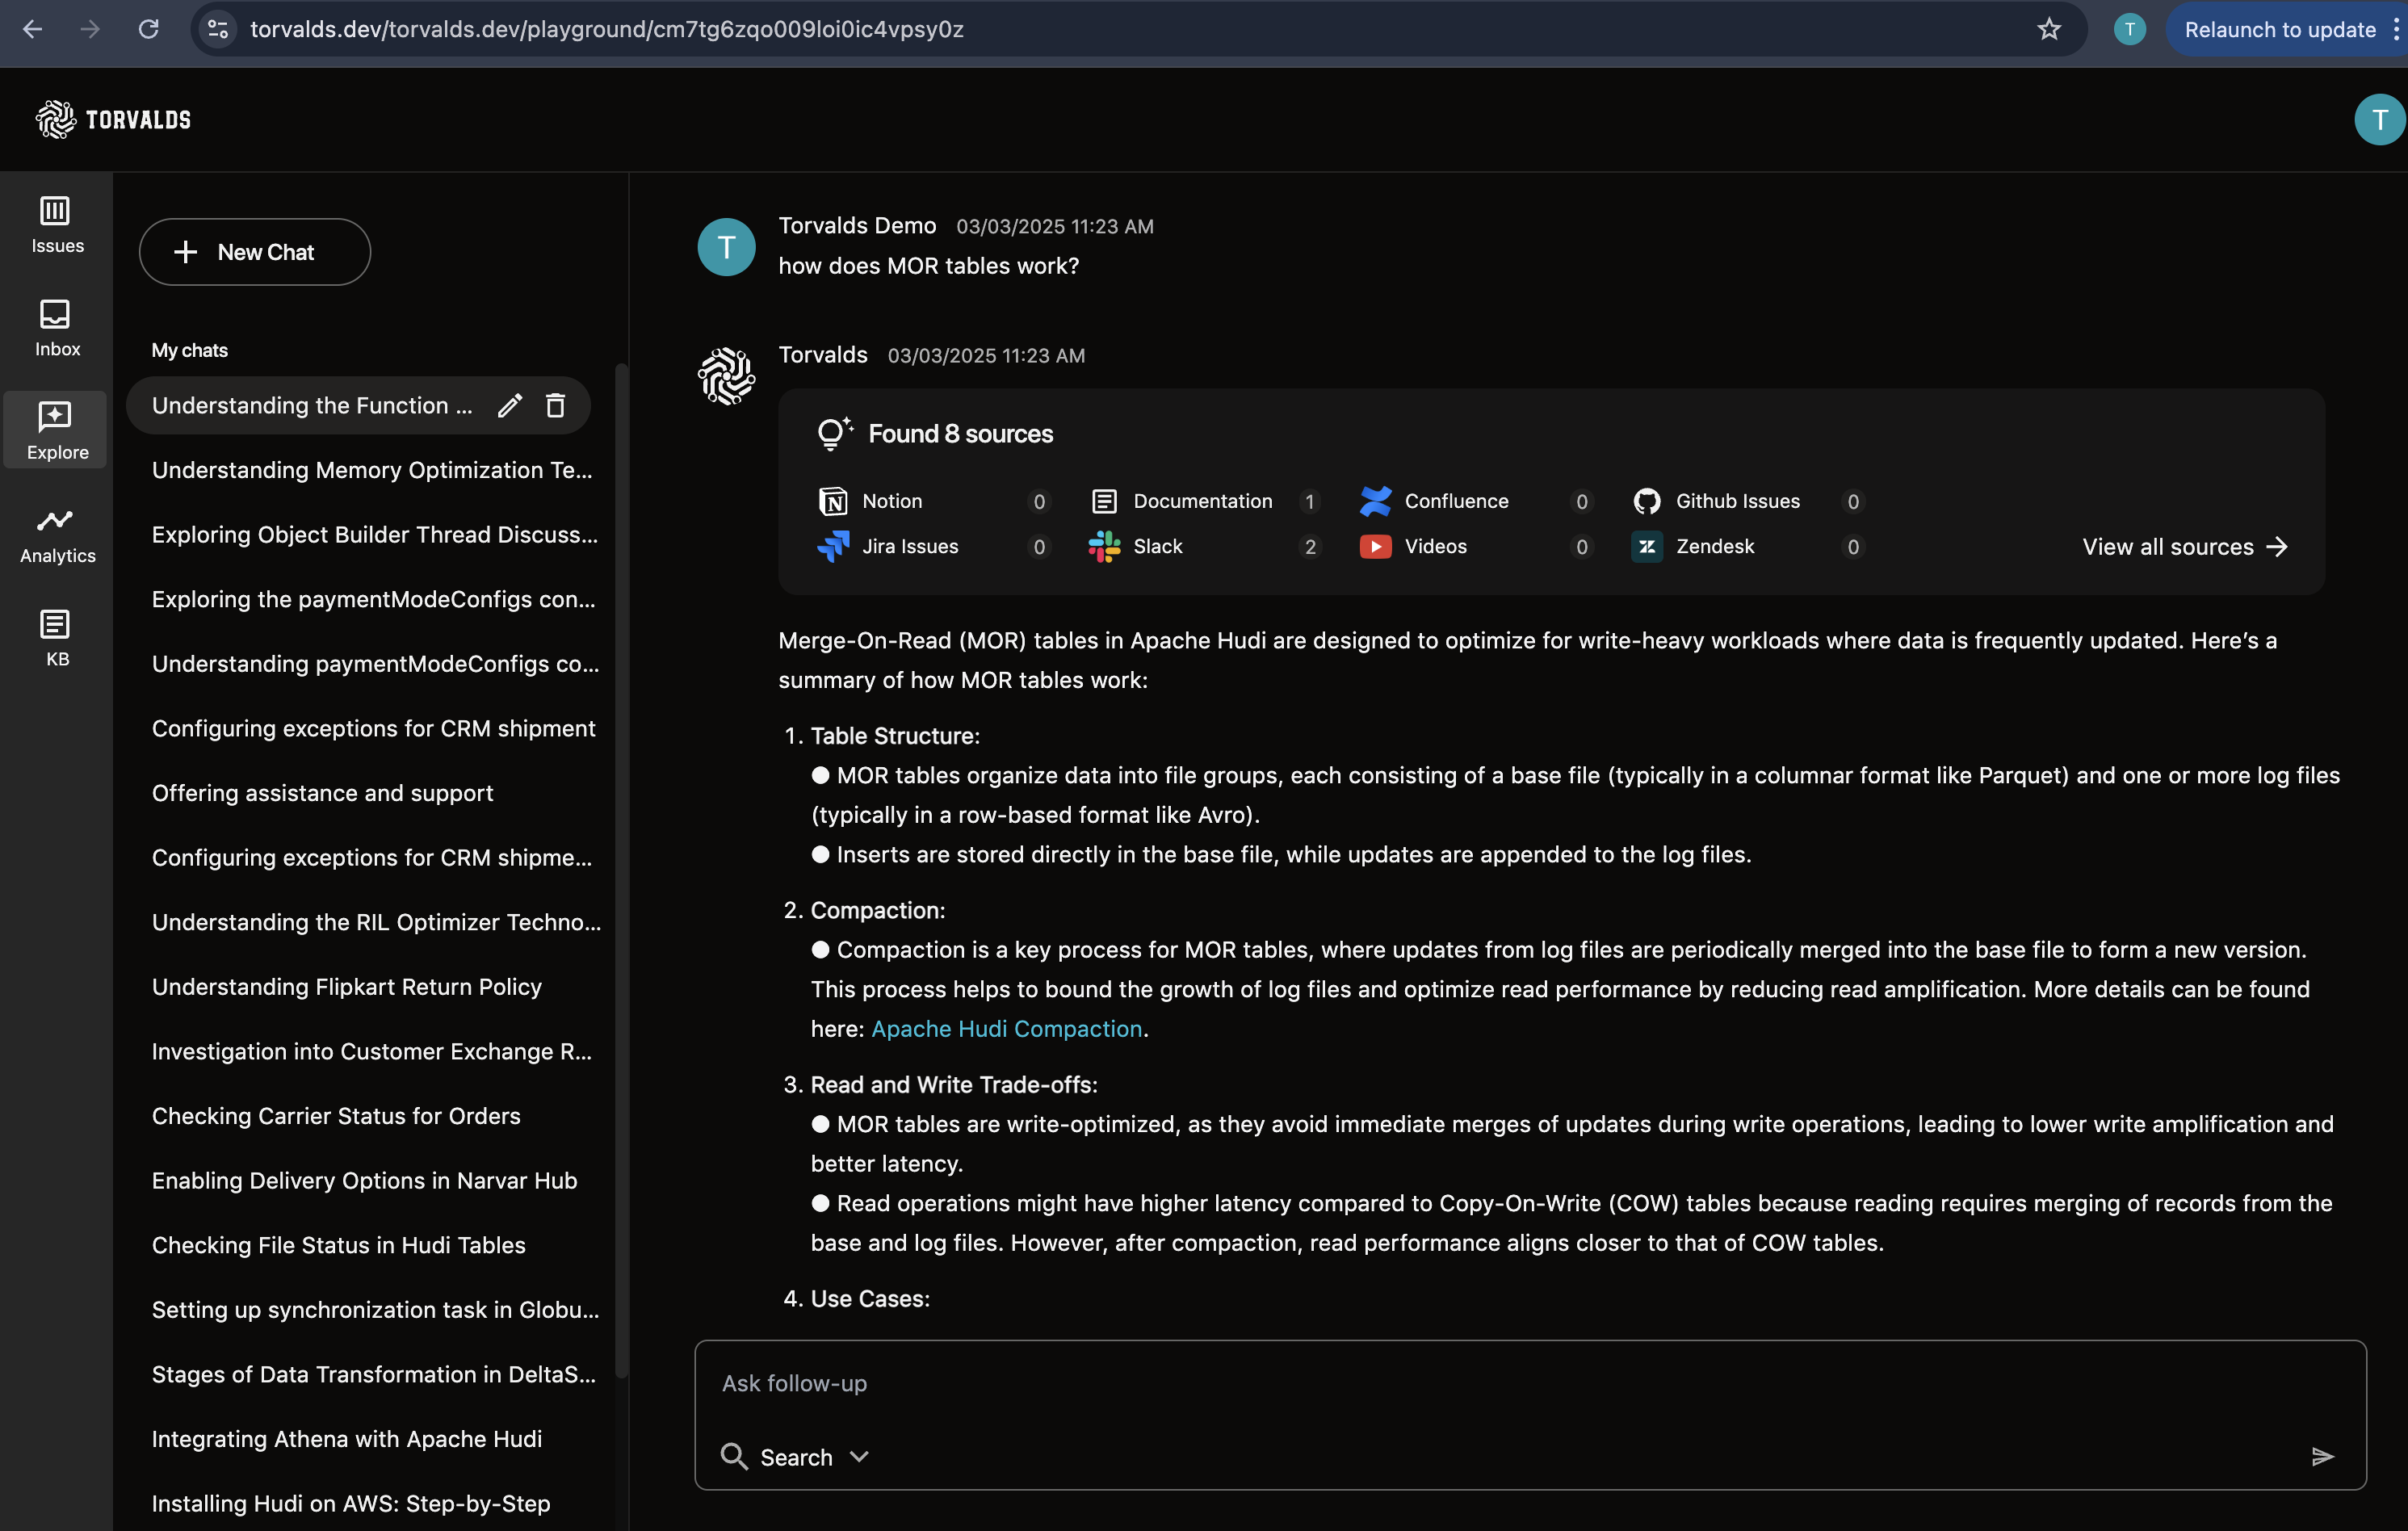The height and width of the screenshot is (1531, 2408).
Task: Open chat Checking File Status in Hudi Tables
Action: [x=338, y=1245]
